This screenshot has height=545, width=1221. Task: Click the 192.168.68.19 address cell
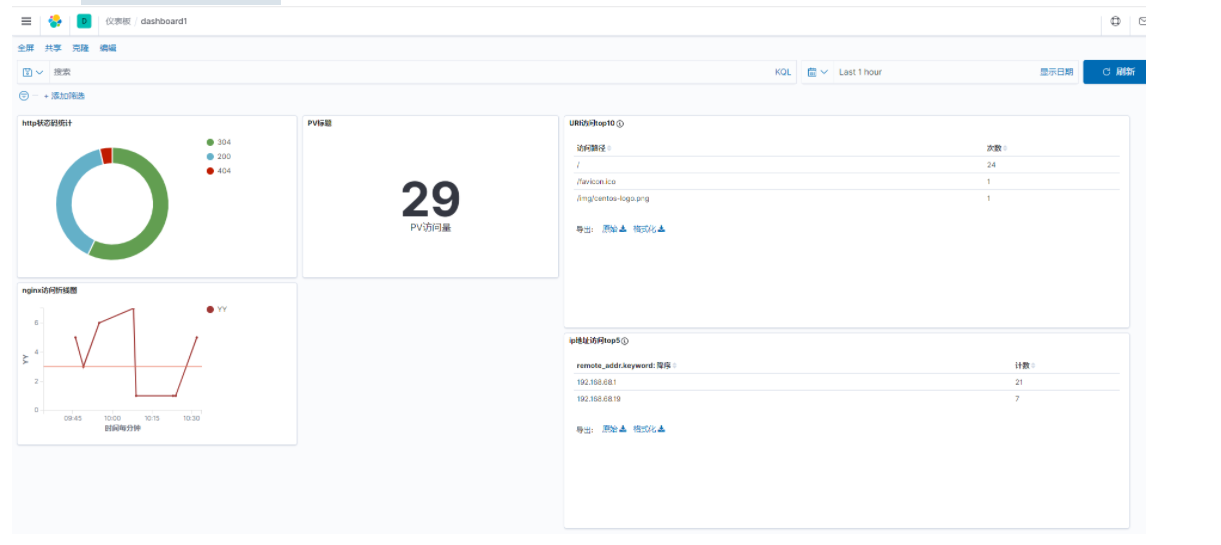(x=598, y=399)
